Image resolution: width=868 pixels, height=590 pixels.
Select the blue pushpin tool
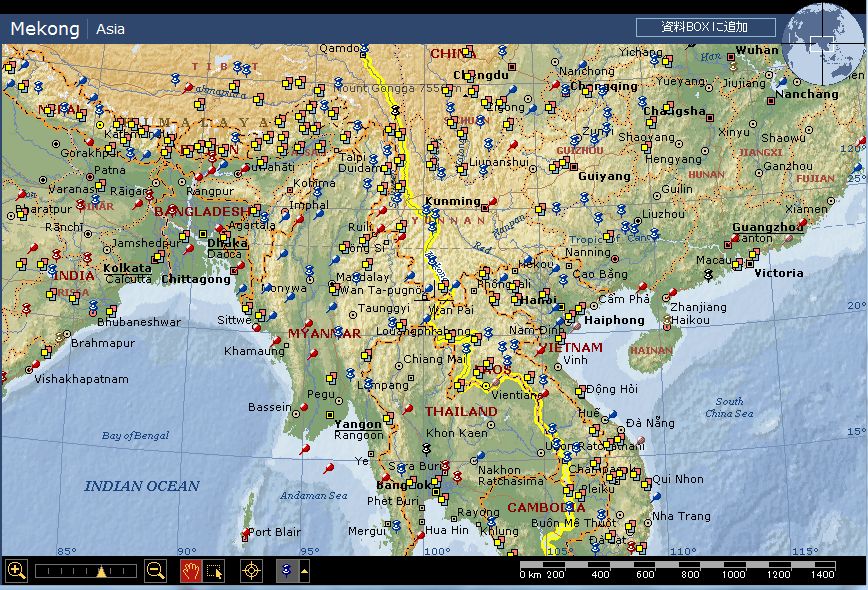287,571
